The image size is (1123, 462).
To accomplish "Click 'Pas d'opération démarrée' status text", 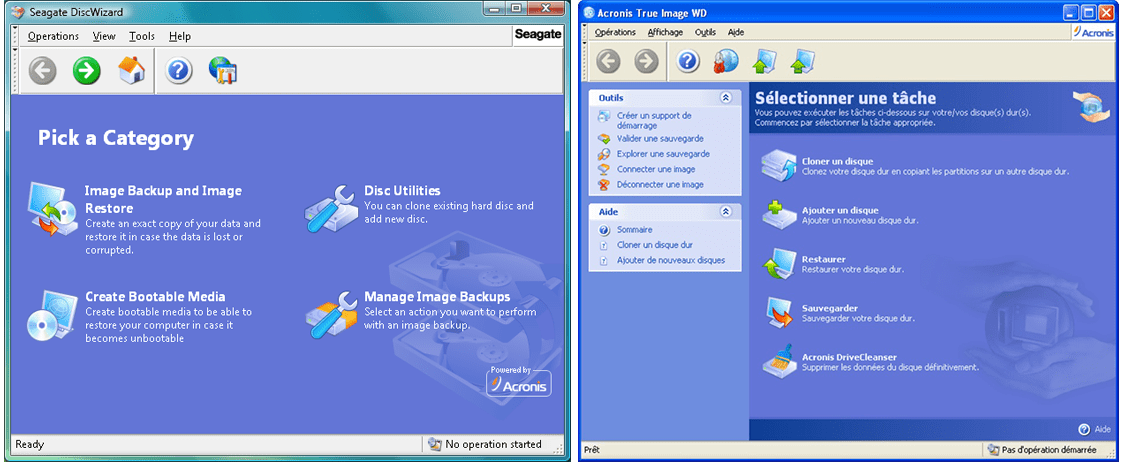I will pos(1048,450).
